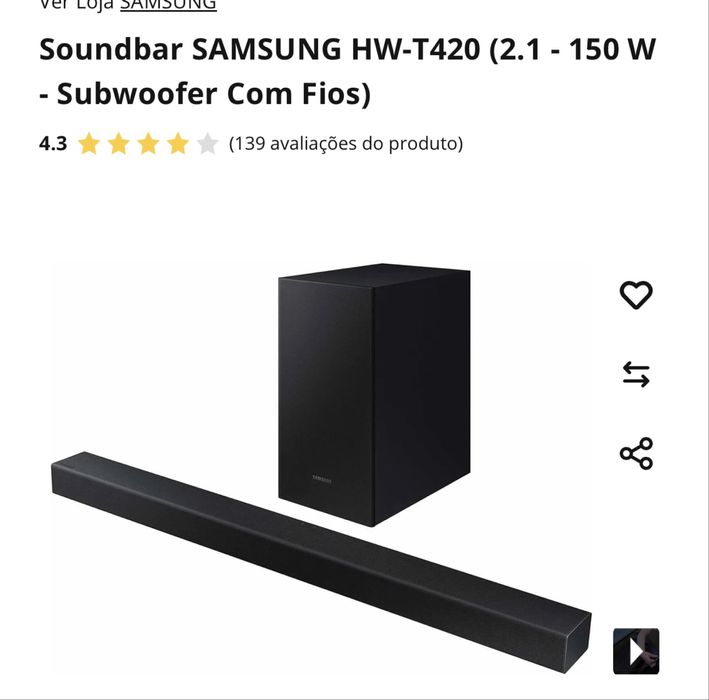Image resolution: width=709 pixels, height=700 pixels.
Task: Click the Ver Loja text
Action: pyautogui.click(x=76, y=5)
